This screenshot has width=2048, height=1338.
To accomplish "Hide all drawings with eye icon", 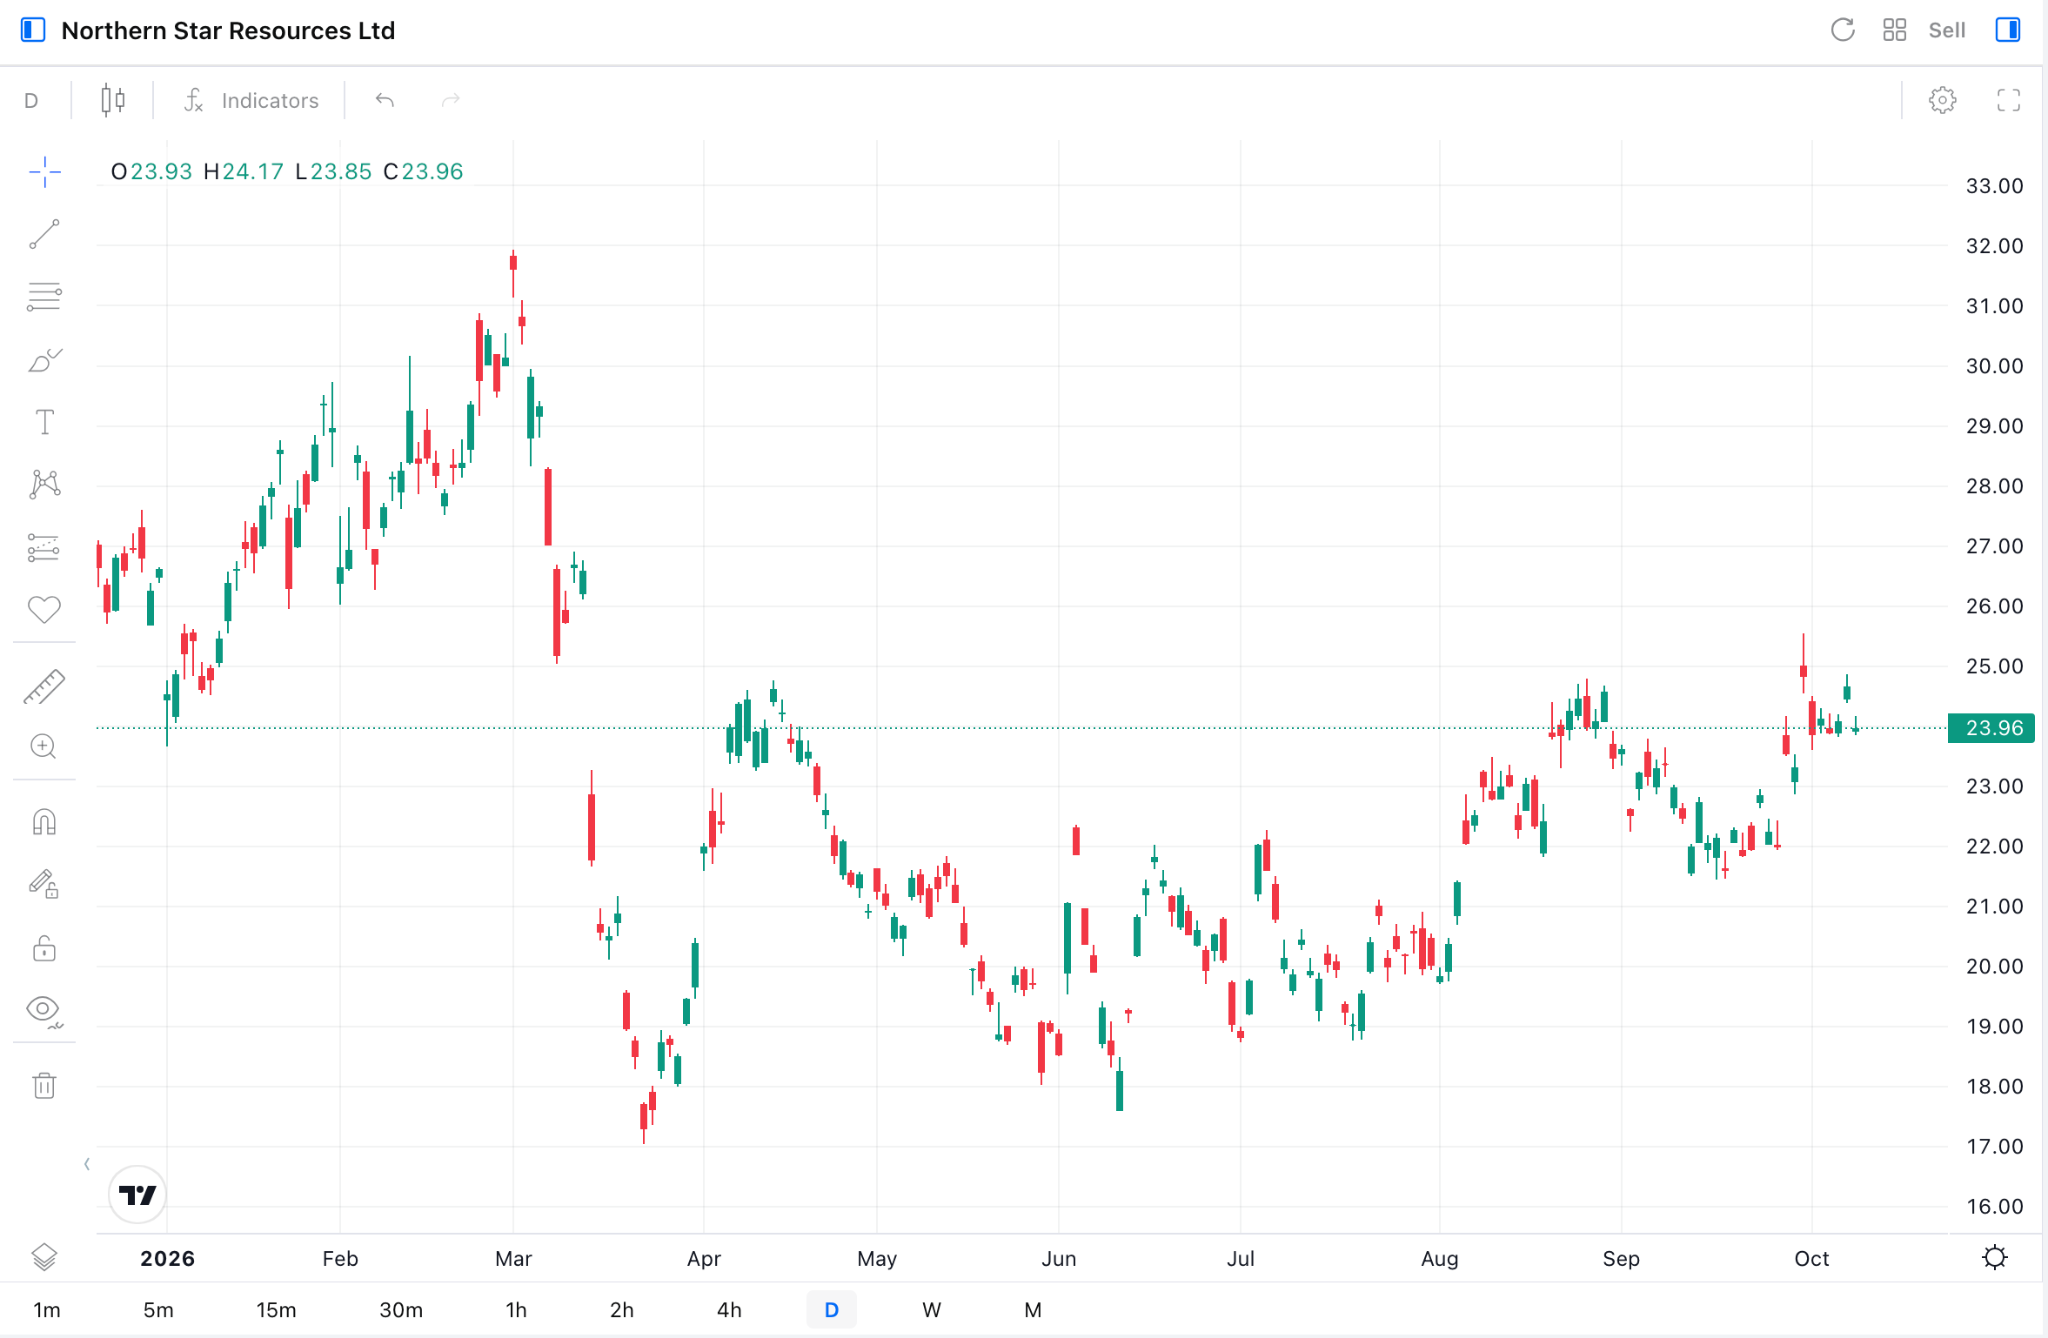I will (44, 1010).
